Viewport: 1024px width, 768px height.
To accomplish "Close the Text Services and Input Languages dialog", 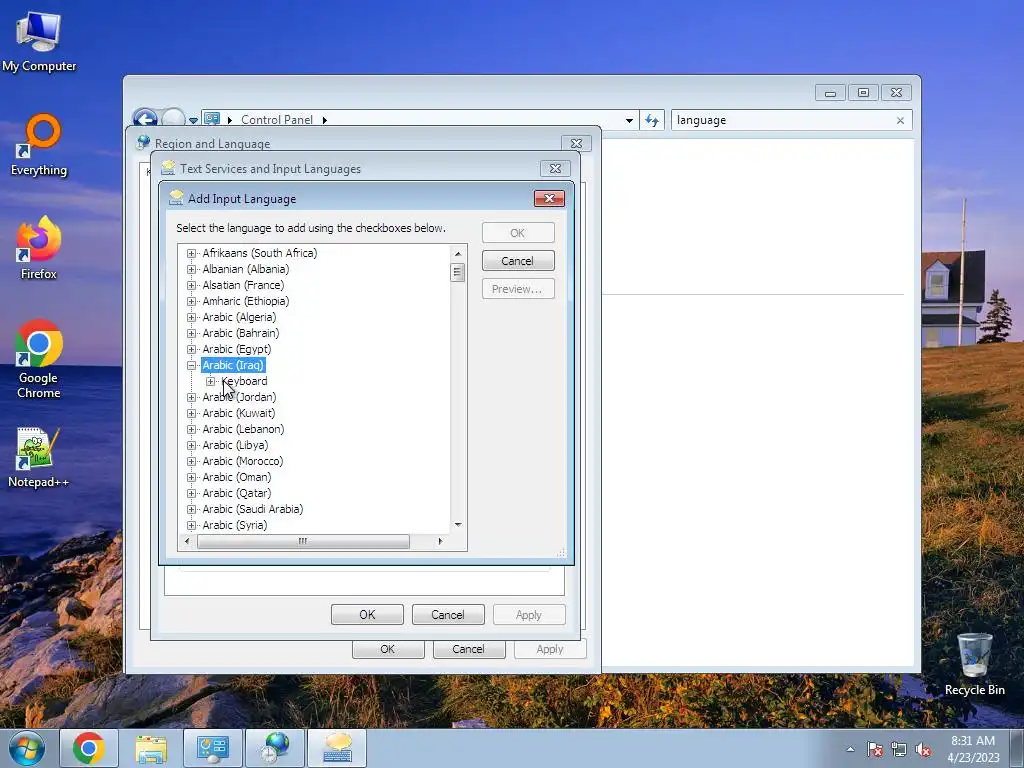I will pyautogui.click(x=555, y=168).
